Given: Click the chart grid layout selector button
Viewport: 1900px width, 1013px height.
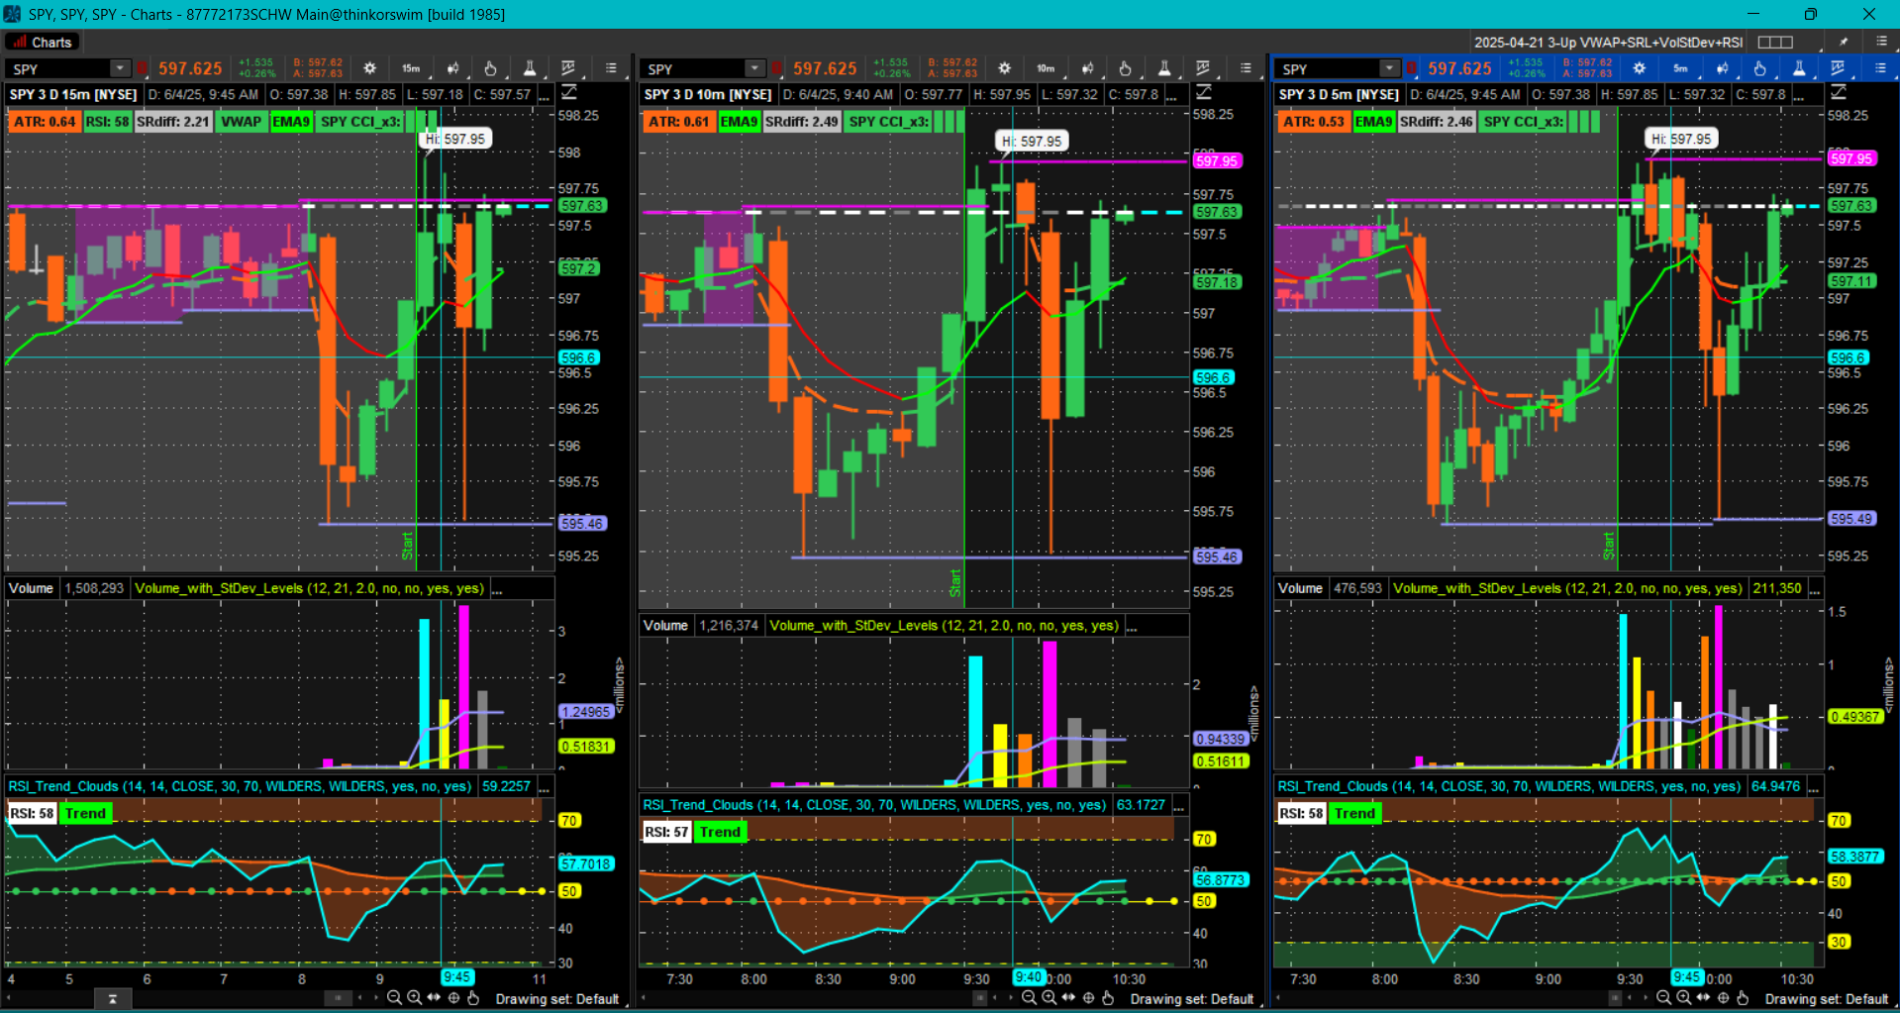Looking at the screenshot, I should coord(1775,42).
